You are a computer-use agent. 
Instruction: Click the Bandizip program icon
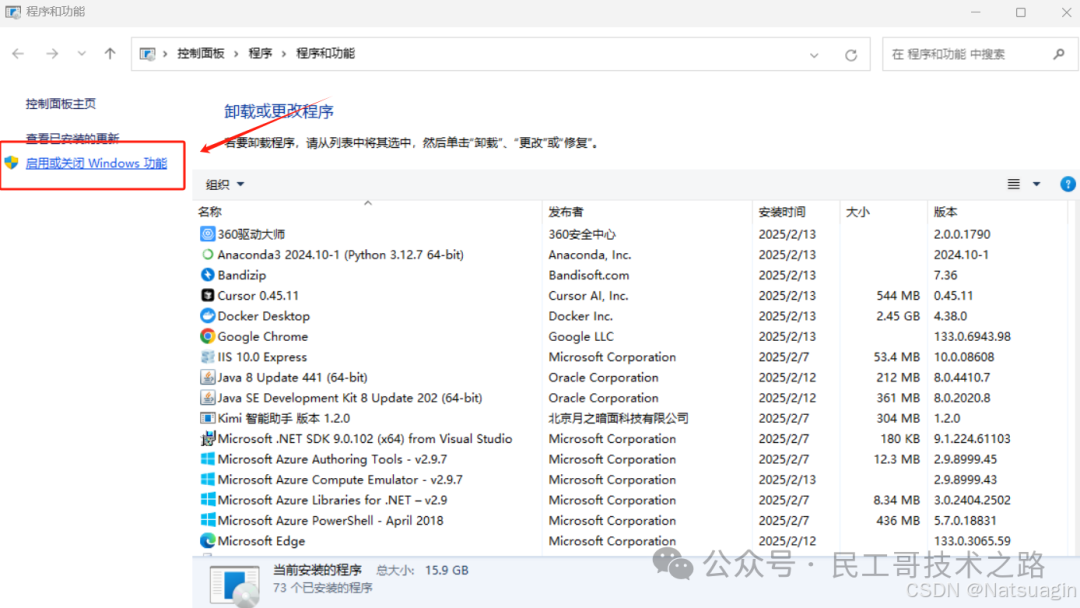(x=207, y=275)
